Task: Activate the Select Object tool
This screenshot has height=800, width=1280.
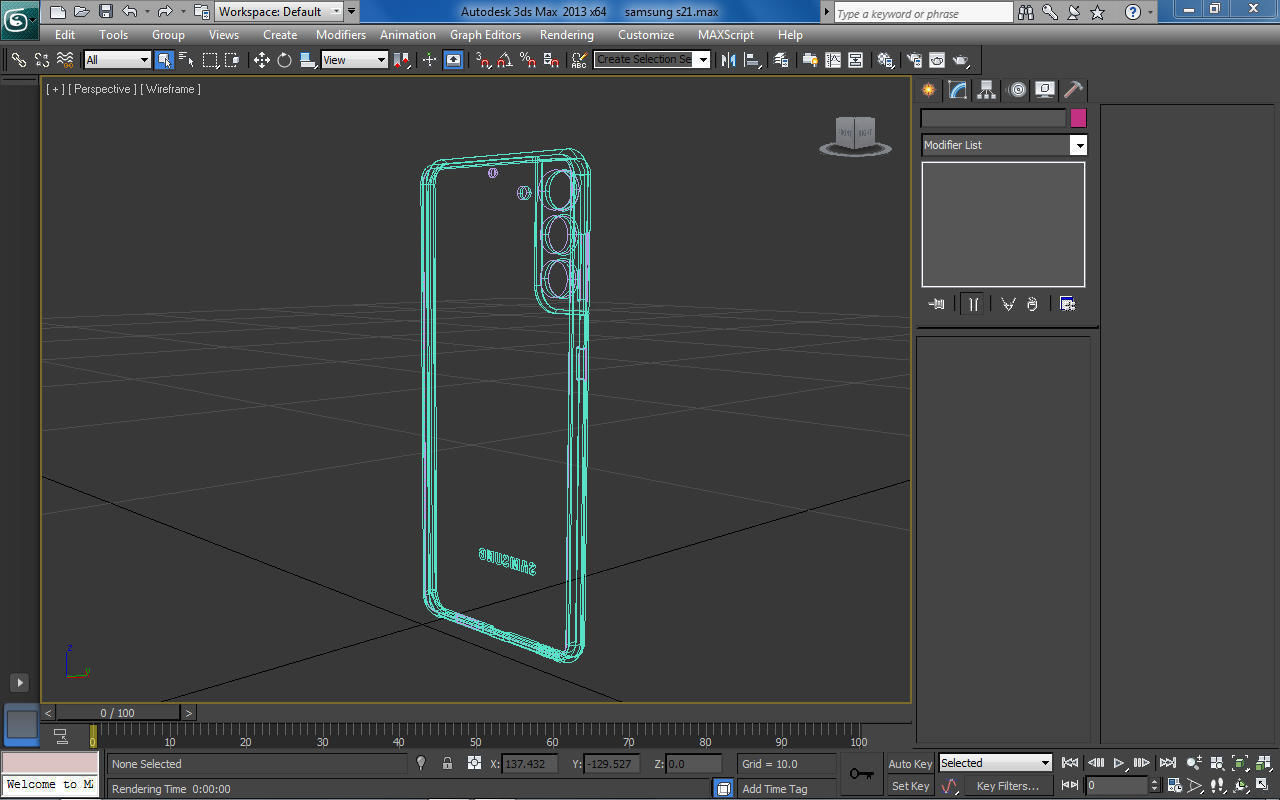Action: 164,60
